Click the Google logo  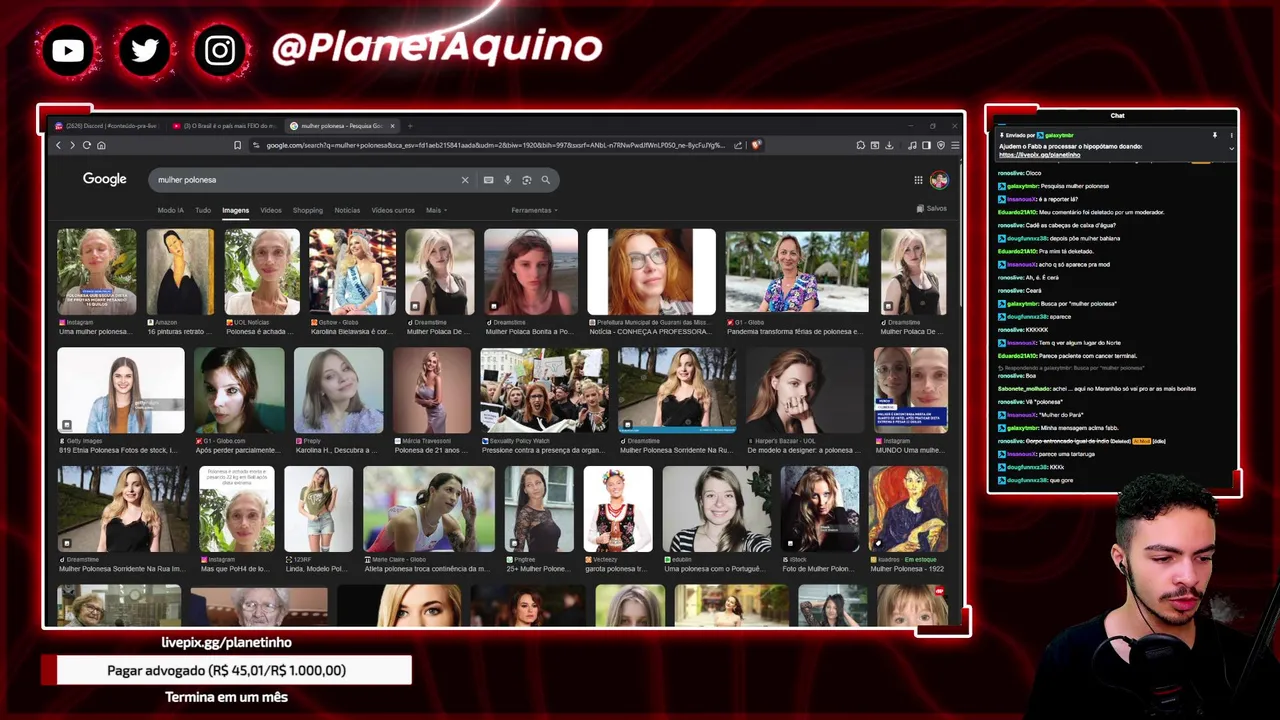coord(104,179)
